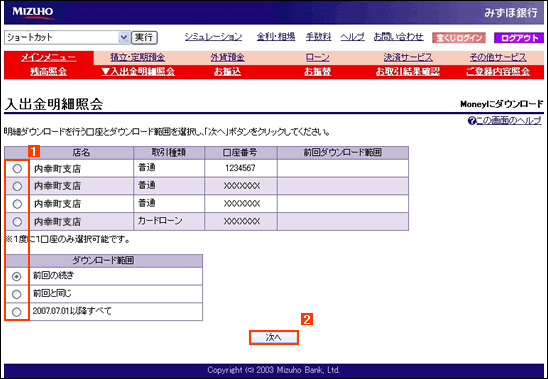Select the 積立・定期預金 tab
Image resolution: width=548 pixels, height=379 pixels.
(138, 57)
